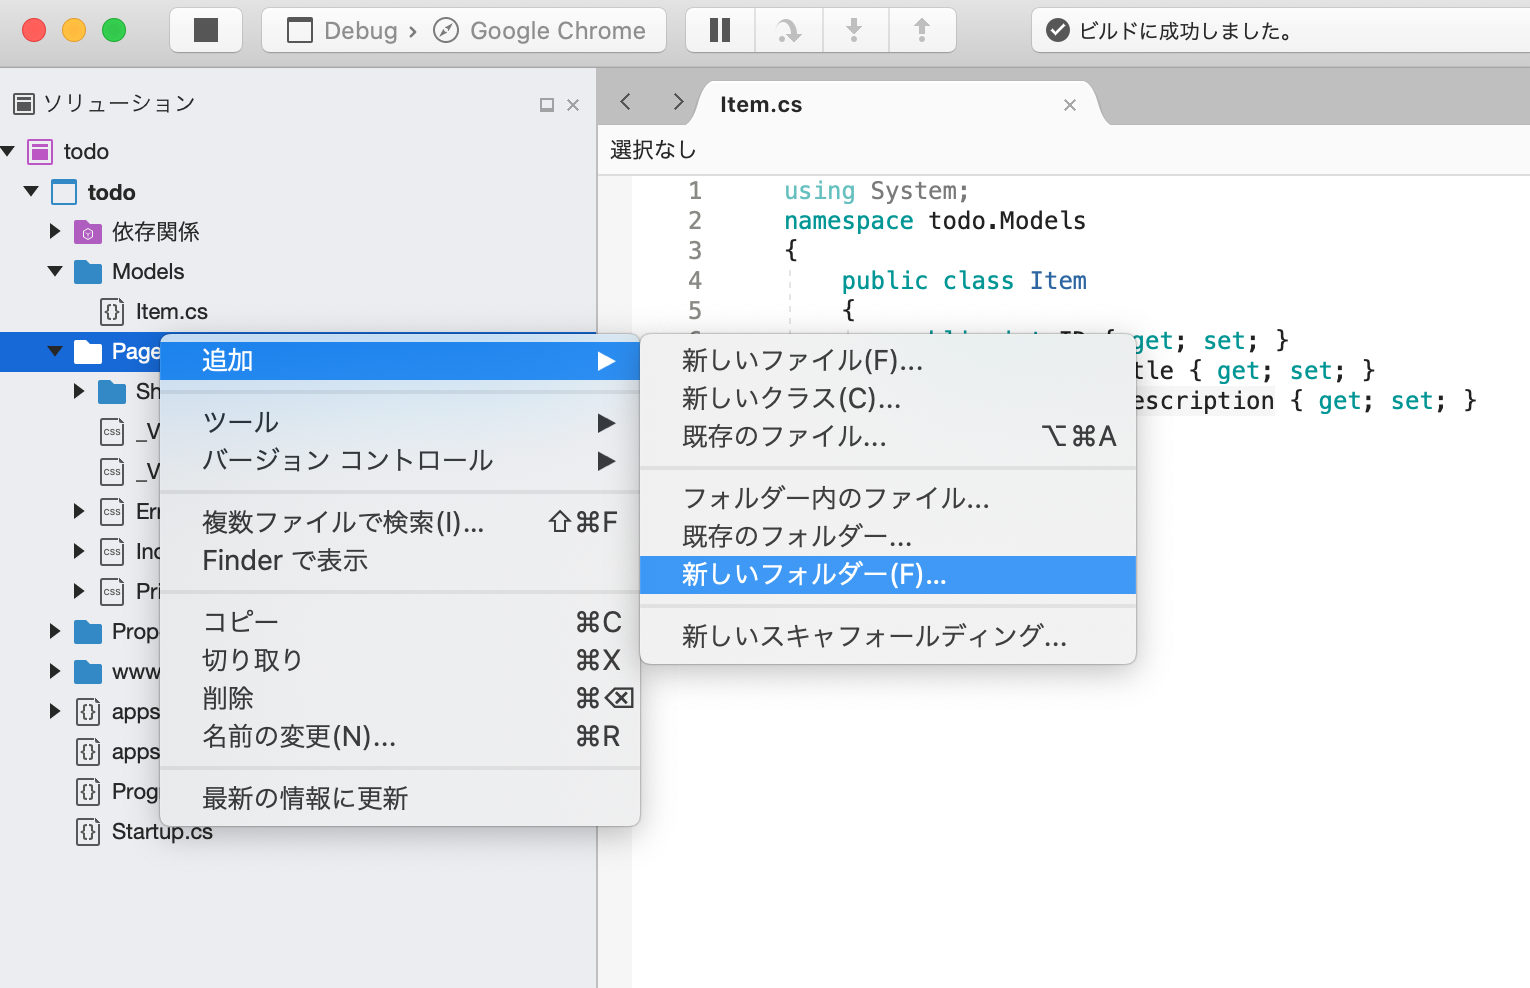Viewport: 1530px width, 988px height.
Task: Select フォルダー内のファイル...
Action: click(x=888, y=499)
